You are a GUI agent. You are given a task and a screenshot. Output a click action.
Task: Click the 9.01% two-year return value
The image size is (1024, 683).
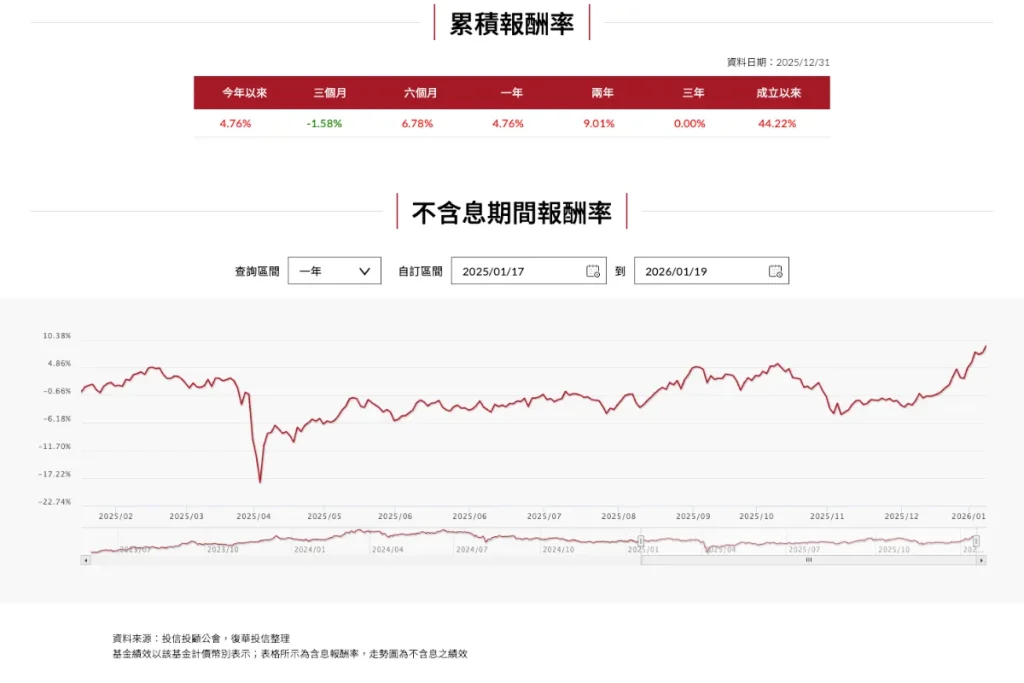pos(599,123)
